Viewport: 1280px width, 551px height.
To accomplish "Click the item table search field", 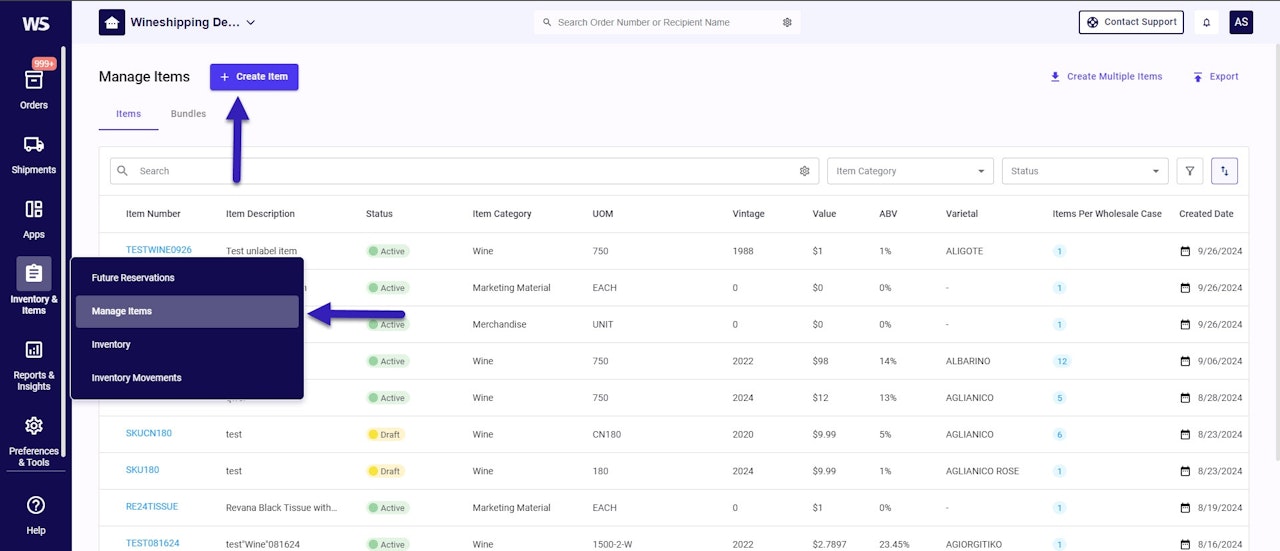I will (x=460, y=171).
